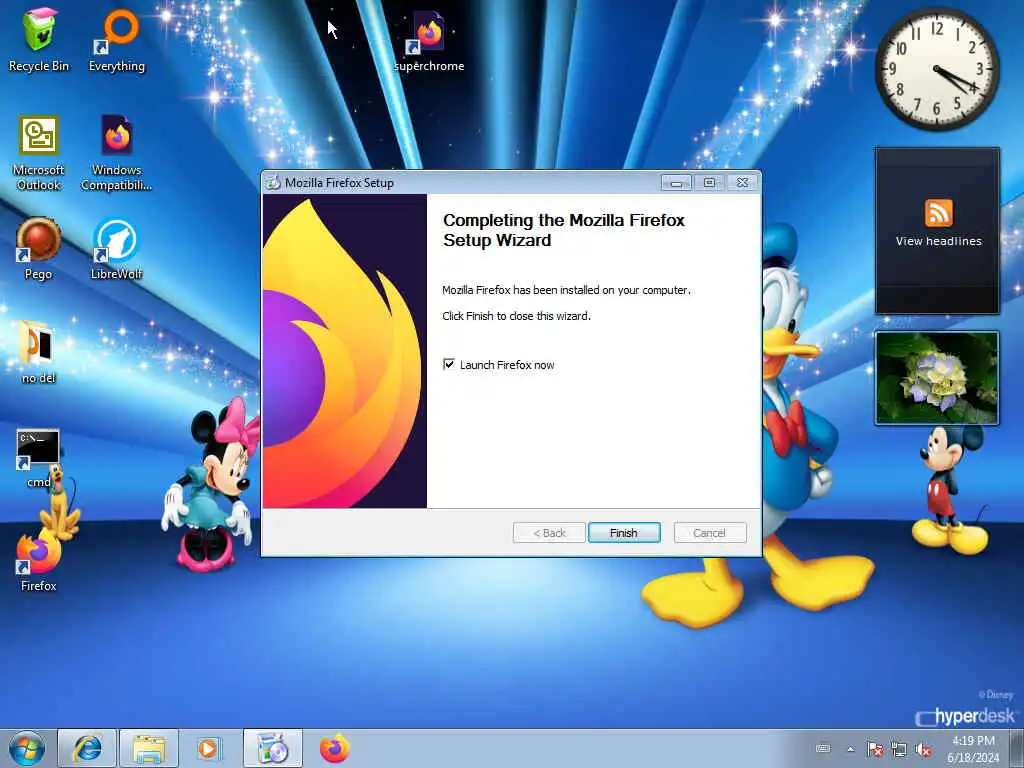Open the Action Center flag tray icon
This screenshot has width=1024, height=768.
(875, 749)
